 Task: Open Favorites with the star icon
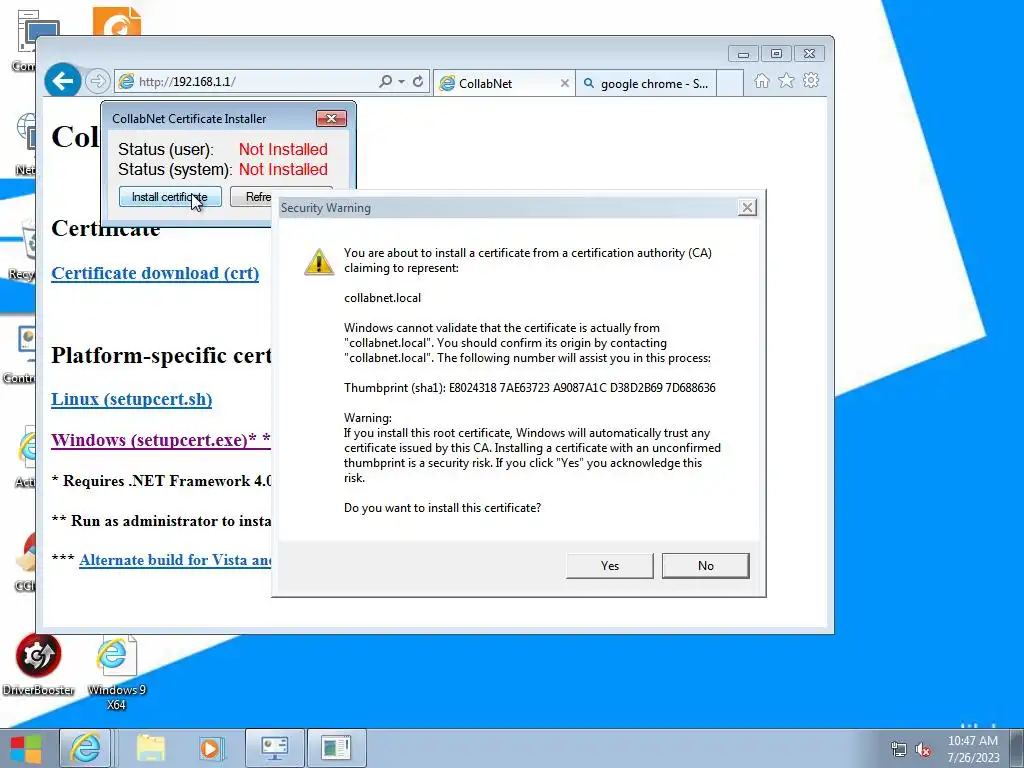(786, 80)
